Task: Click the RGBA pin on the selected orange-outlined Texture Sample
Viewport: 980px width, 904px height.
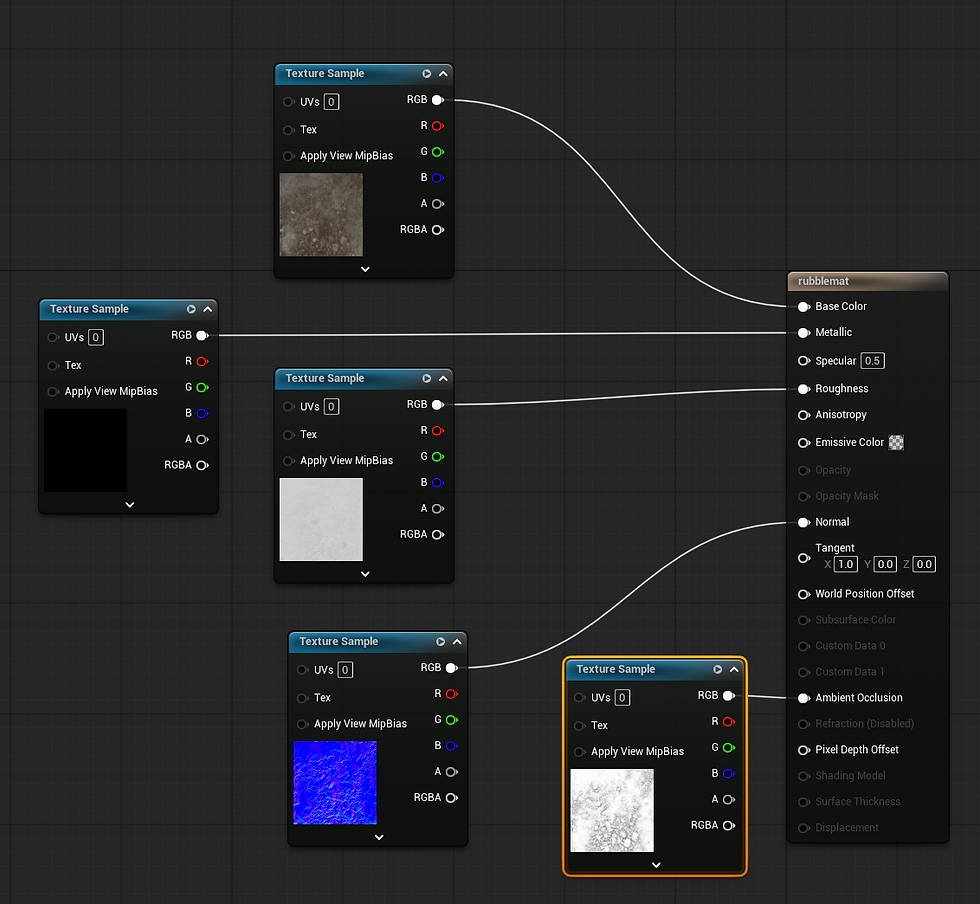Action: 728,825
